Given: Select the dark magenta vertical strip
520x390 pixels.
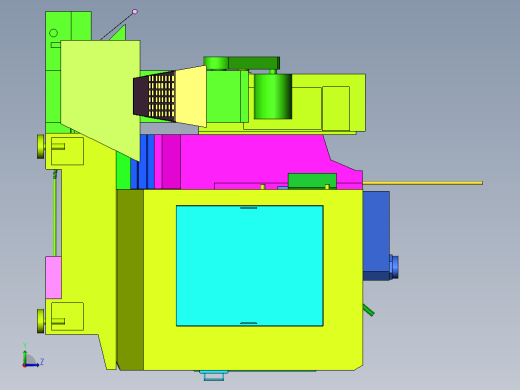Looking at the screenshot, I should coord(171,162).
